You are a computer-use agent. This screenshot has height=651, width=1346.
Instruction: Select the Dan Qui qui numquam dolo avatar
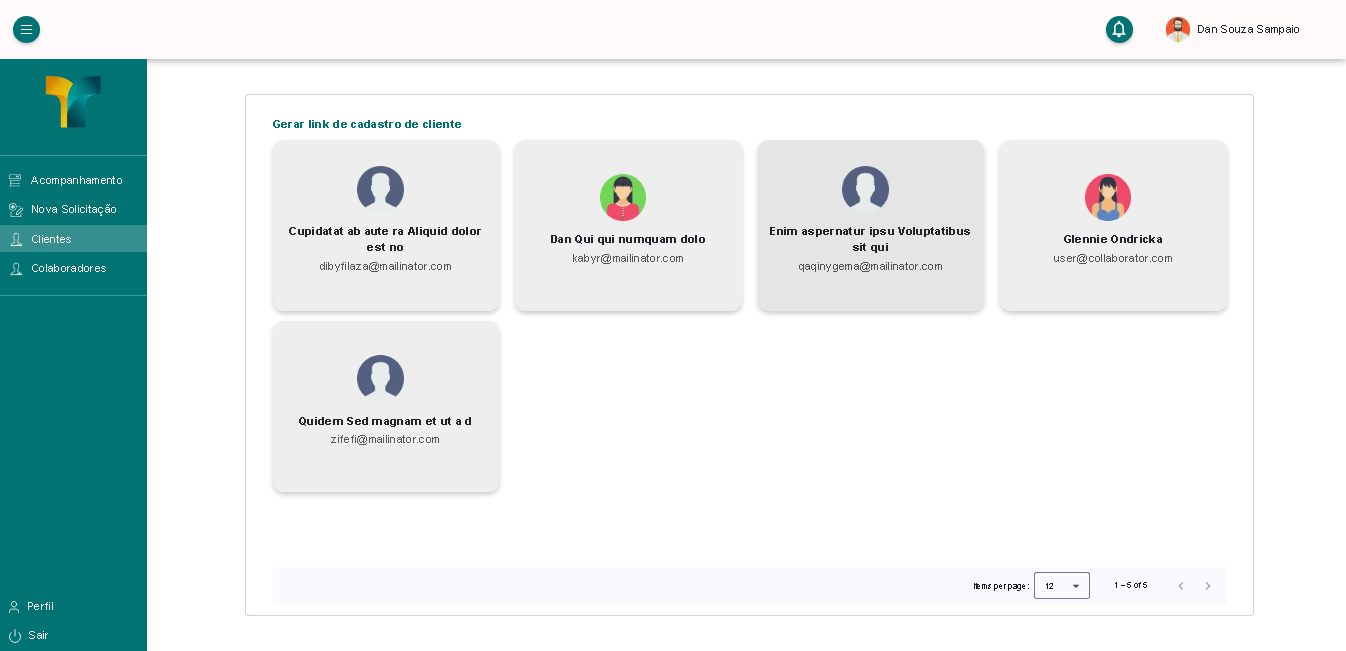pyautogui.click(x=622, y=197)
